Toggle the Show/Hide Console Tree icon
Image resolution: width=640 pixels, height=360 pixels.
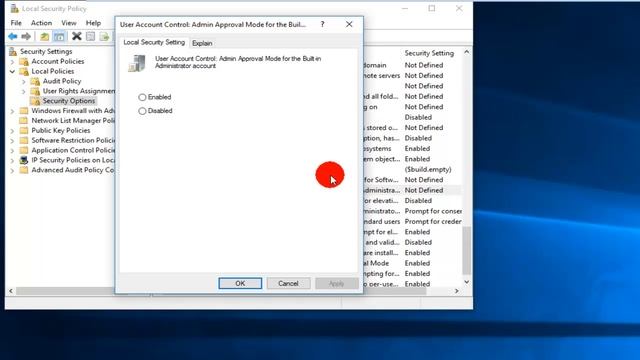(x=59, y=37)
